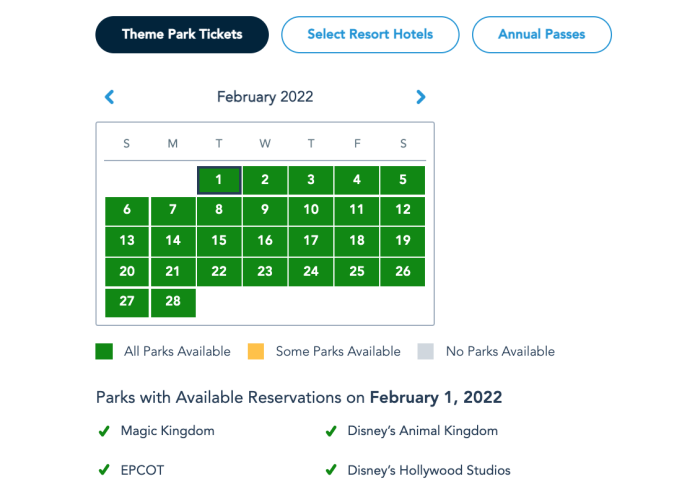This screenshot has height=502, width=700.
Task: Select February 5 on the calendar
Action: (403, 180)
